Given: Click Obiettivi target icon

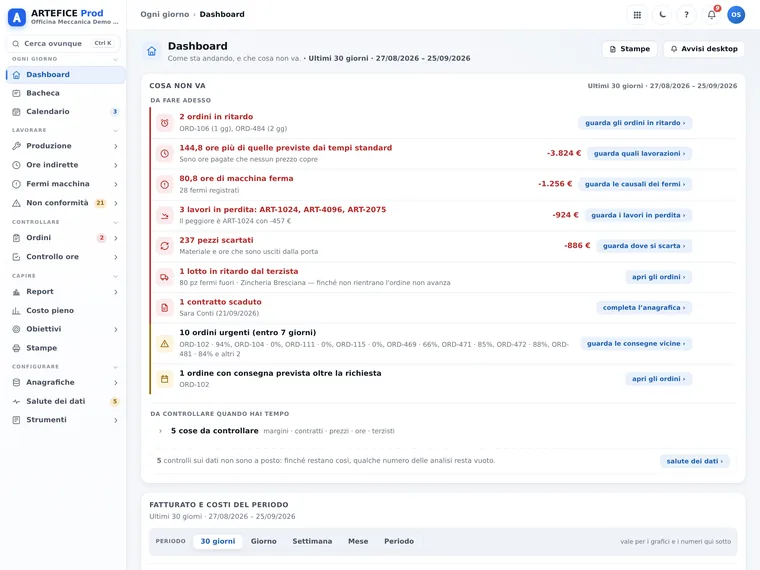Looking at the screenshot, I should [16, 329].
